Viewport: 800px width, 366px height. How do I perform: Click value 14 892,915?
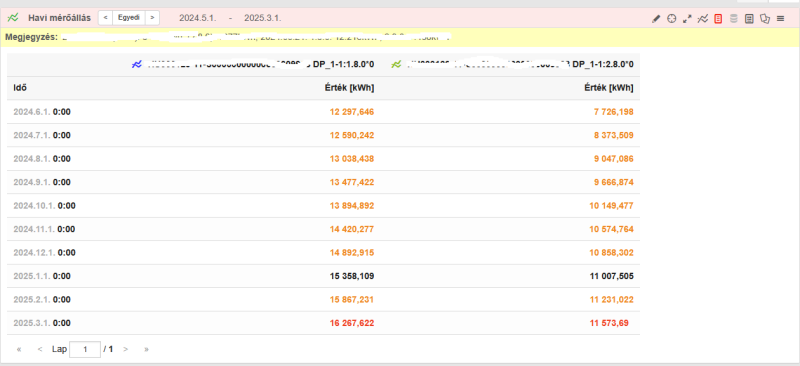pyautogui.click(x=352, y=253)
